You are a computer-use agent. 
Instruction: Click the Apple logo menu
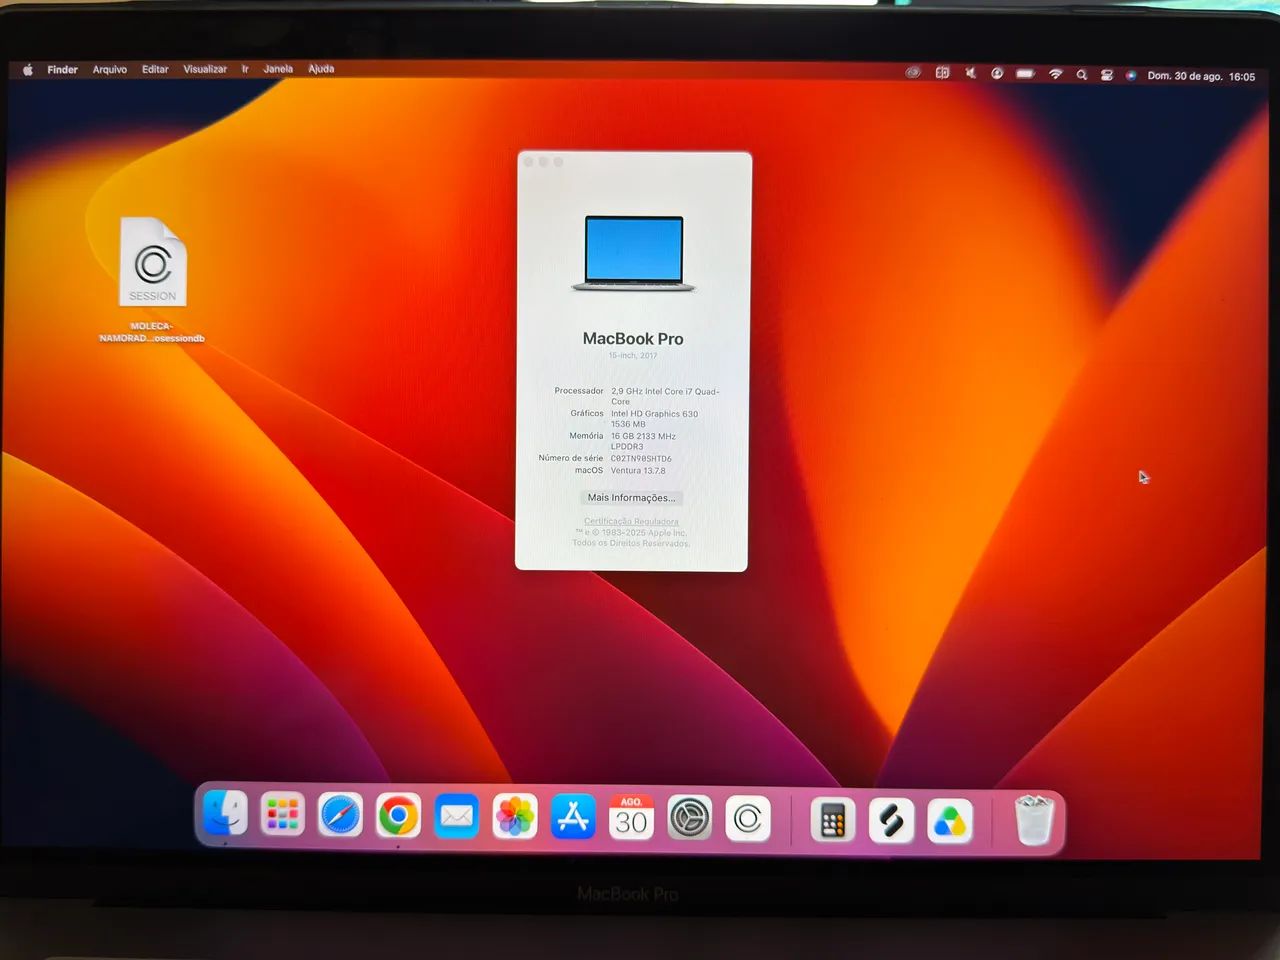click(28, 69)
